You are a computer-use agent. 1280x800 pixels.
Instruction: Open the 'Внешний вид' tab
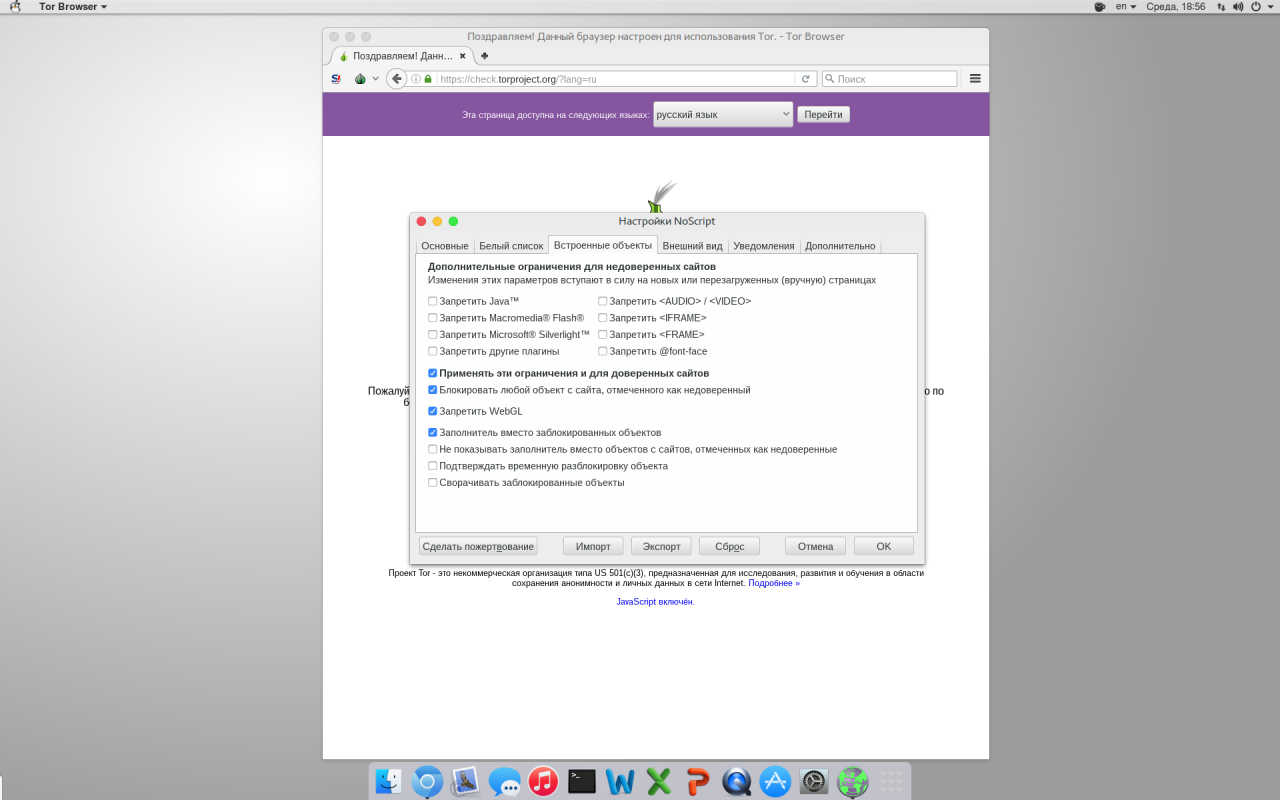692,246
